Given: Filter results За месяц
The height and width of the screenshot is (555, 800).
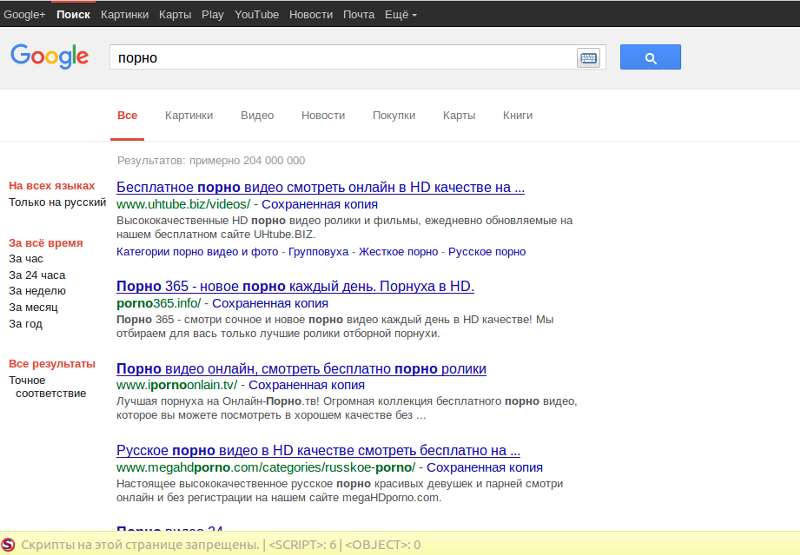Looking at the screenshot, I should click(33, 308).
